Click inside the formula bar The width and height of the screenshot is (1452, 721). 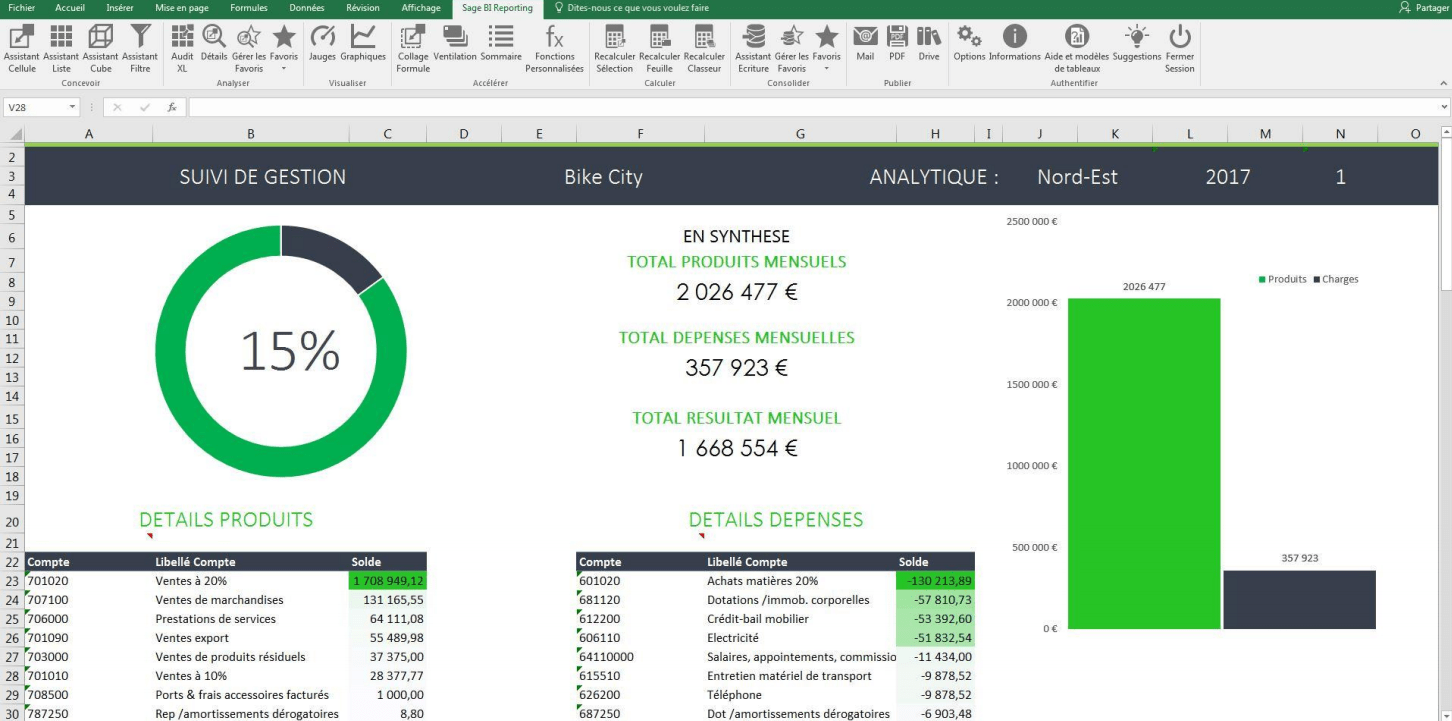click(814, 107)
